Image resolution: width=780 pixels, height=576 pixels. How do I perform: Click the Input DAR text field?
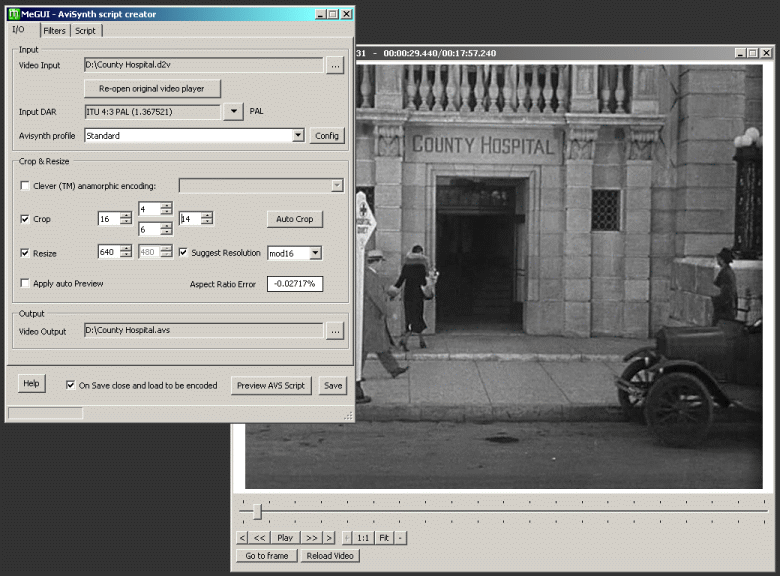point(152,112)
